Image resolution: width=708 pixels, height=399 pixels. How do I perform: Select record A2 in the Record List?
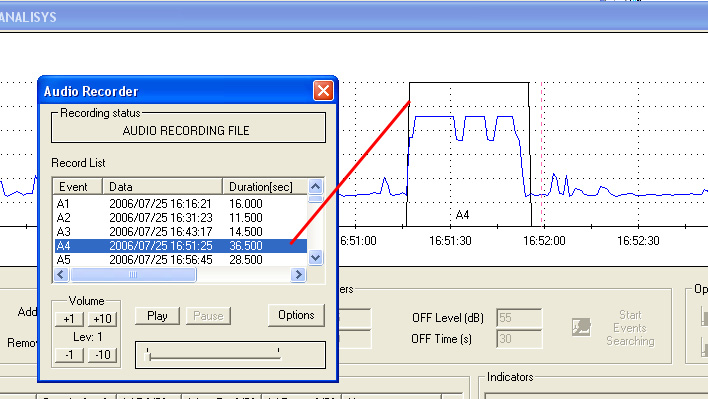tap(181, 218)
